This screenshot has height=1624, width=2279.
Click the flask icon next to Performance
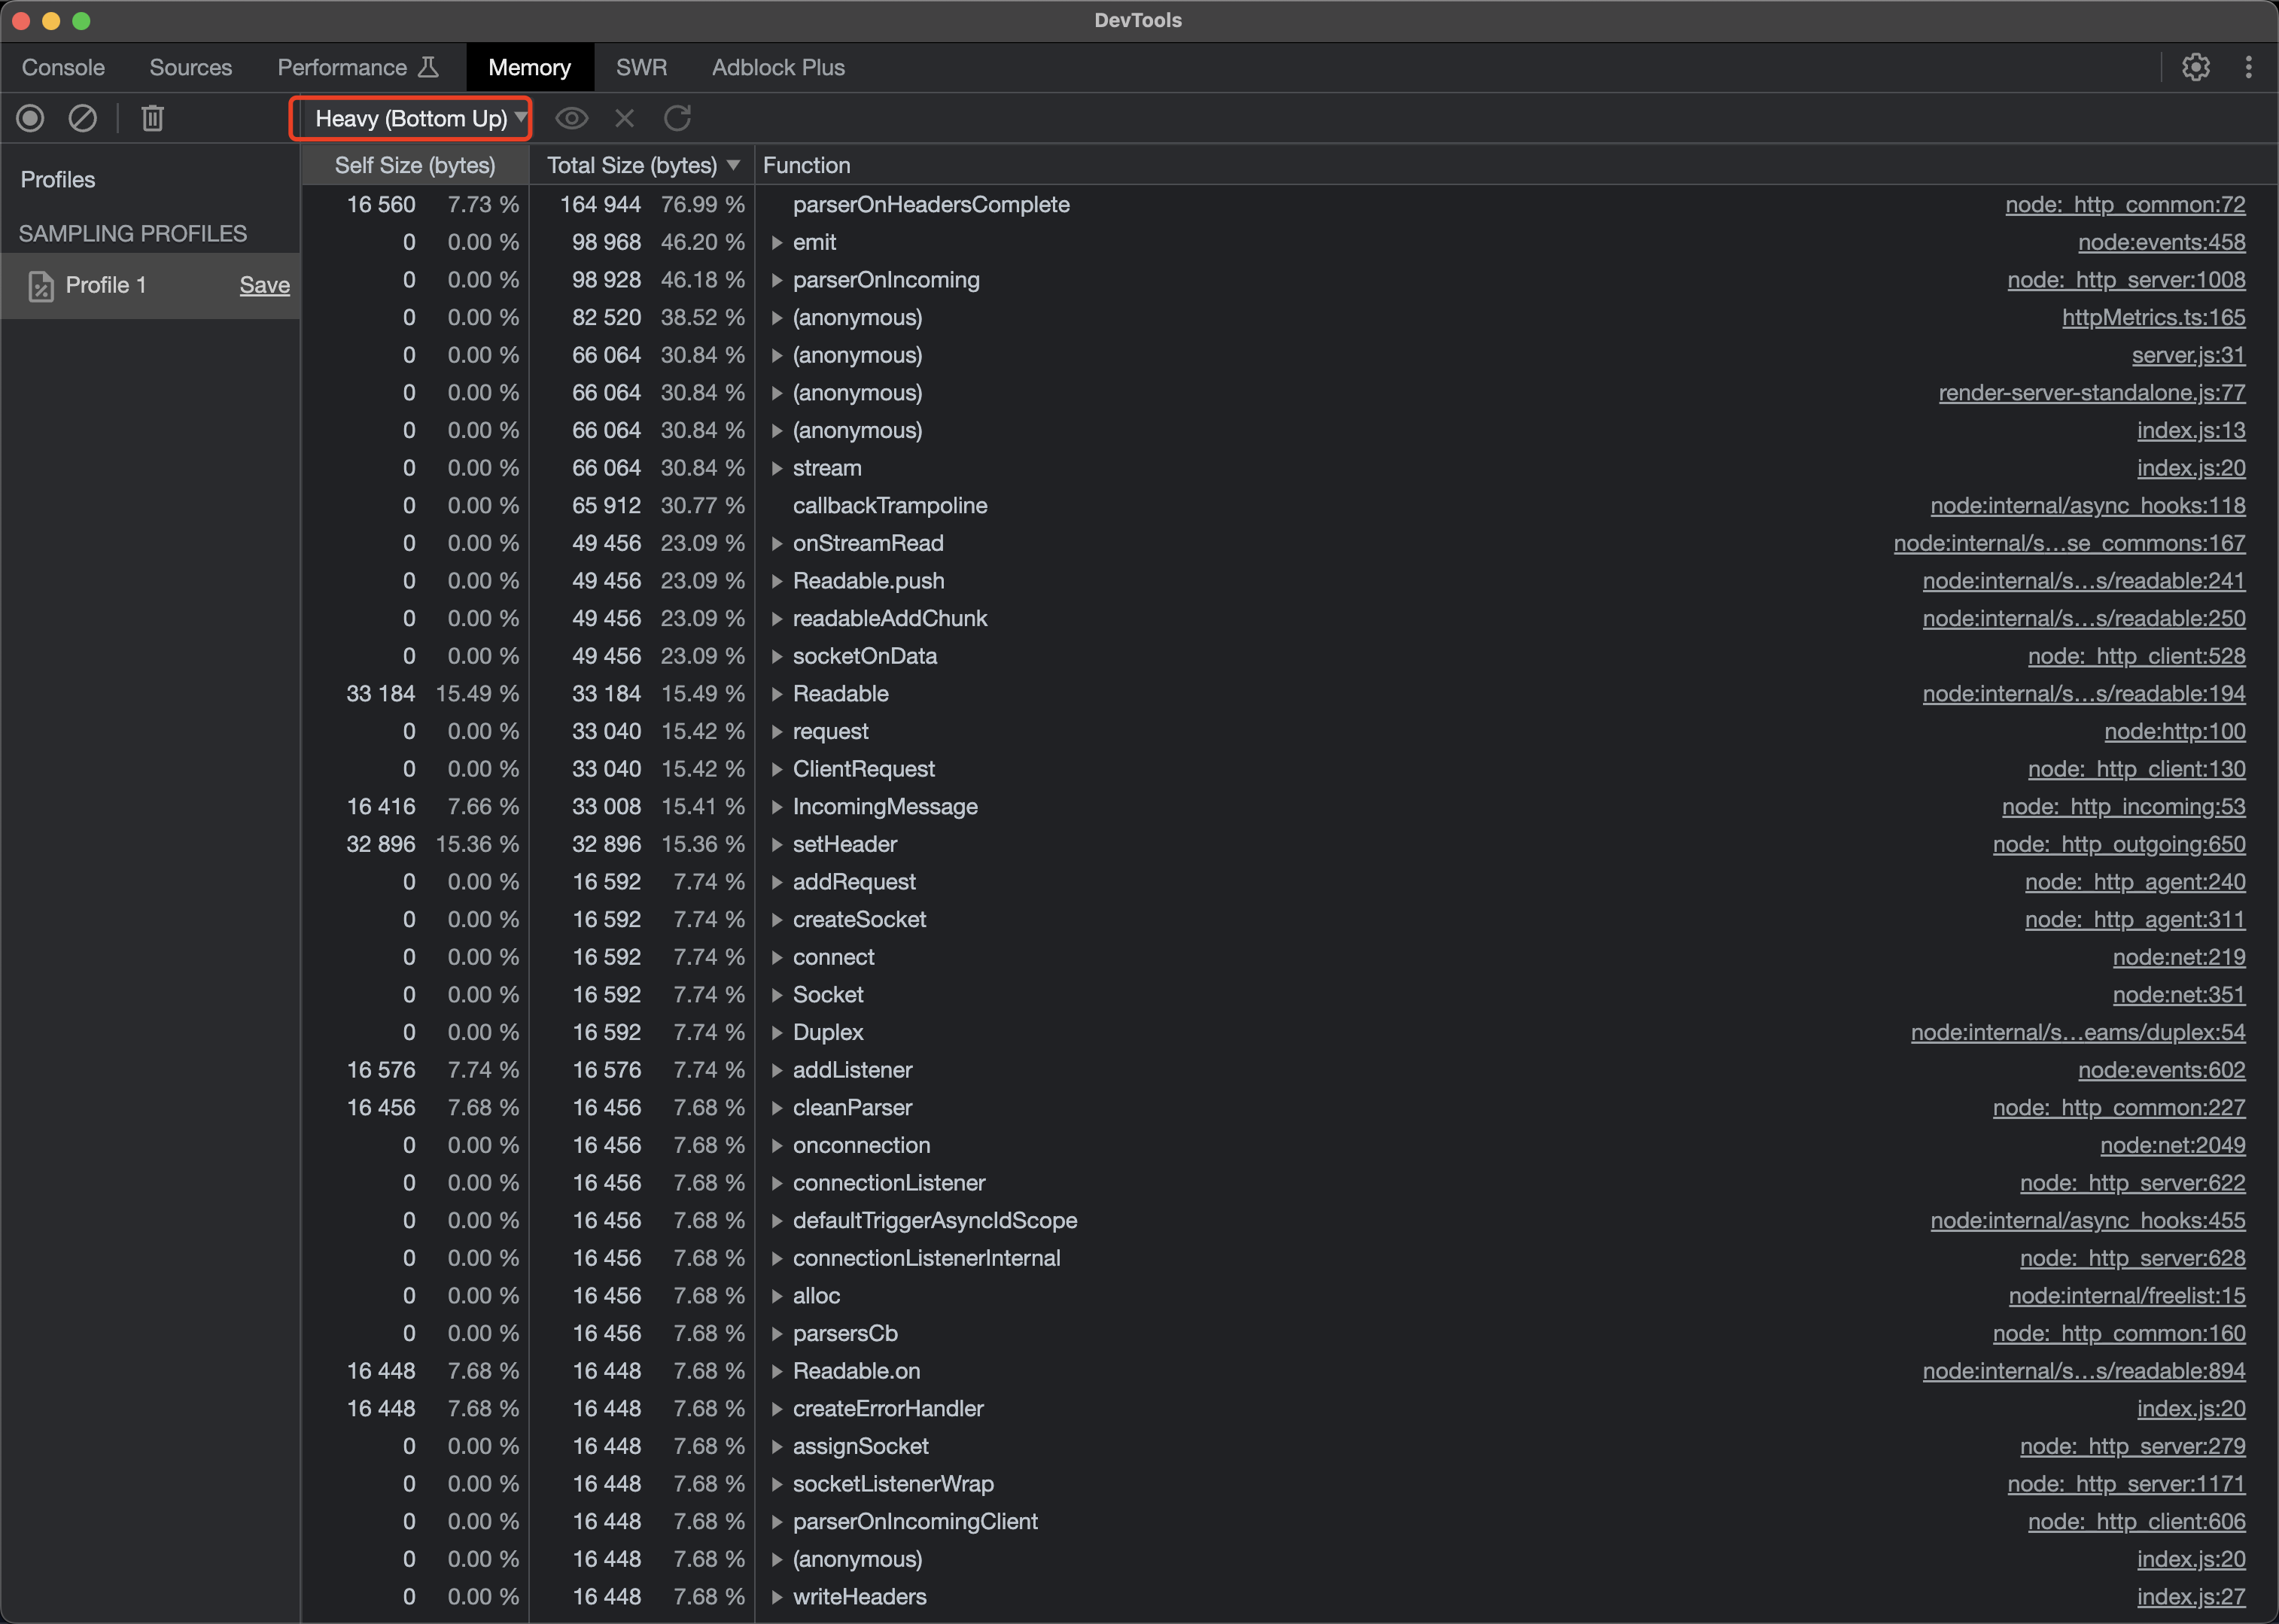428,67
